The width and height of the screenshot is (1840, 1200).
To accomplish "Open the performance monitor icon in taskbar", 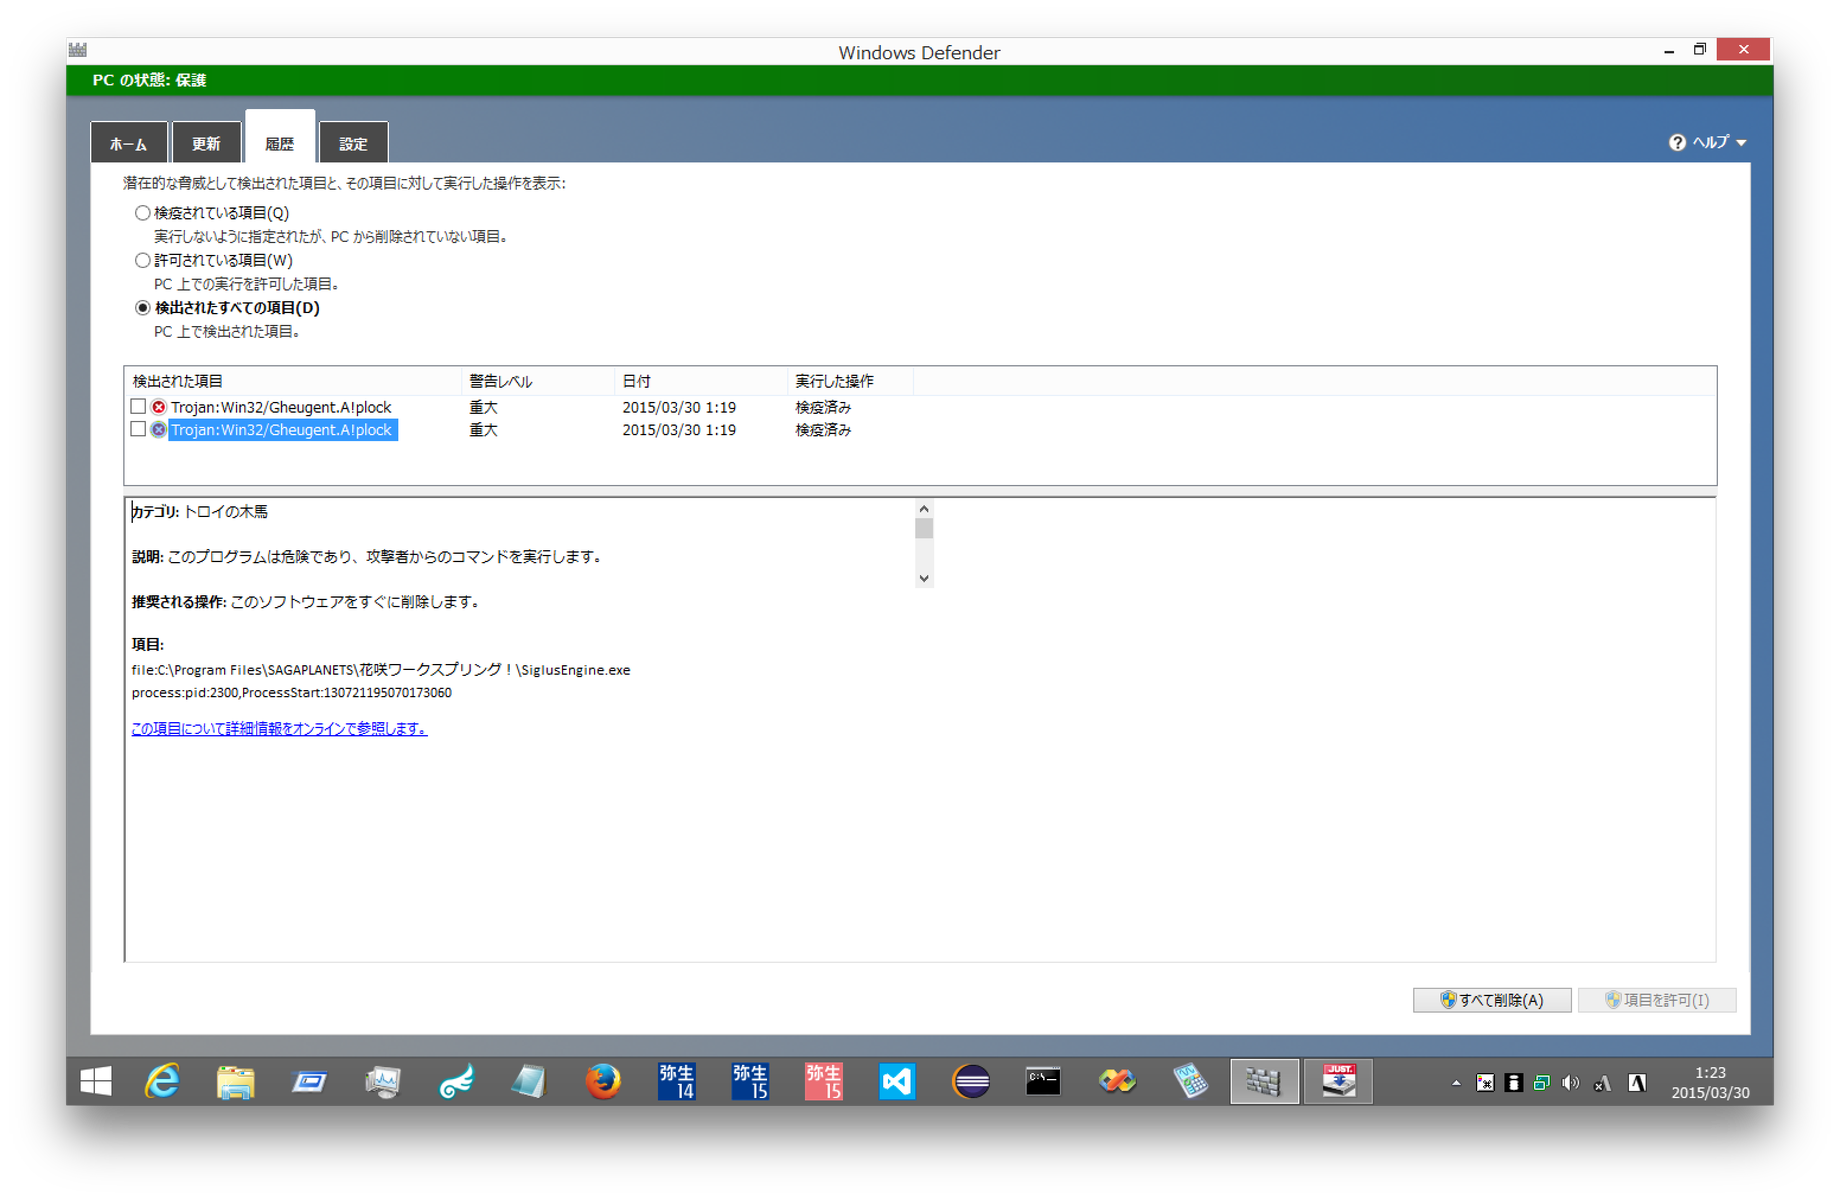I will (383, 1081).
